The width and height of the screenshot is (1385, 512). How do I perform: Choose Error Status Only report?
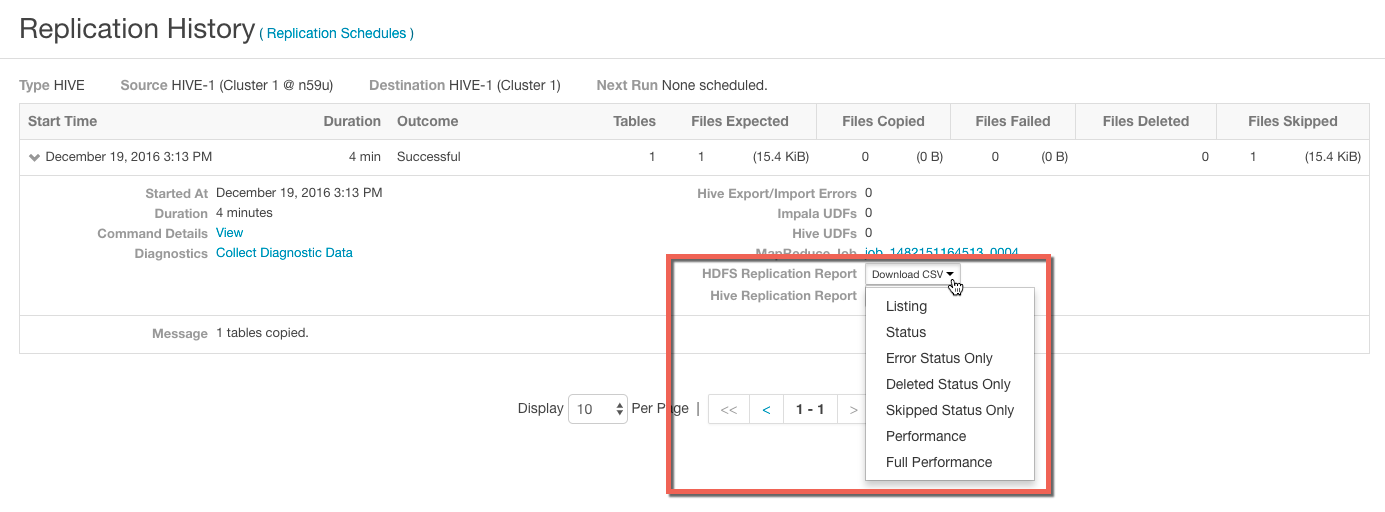click(939, 358)
